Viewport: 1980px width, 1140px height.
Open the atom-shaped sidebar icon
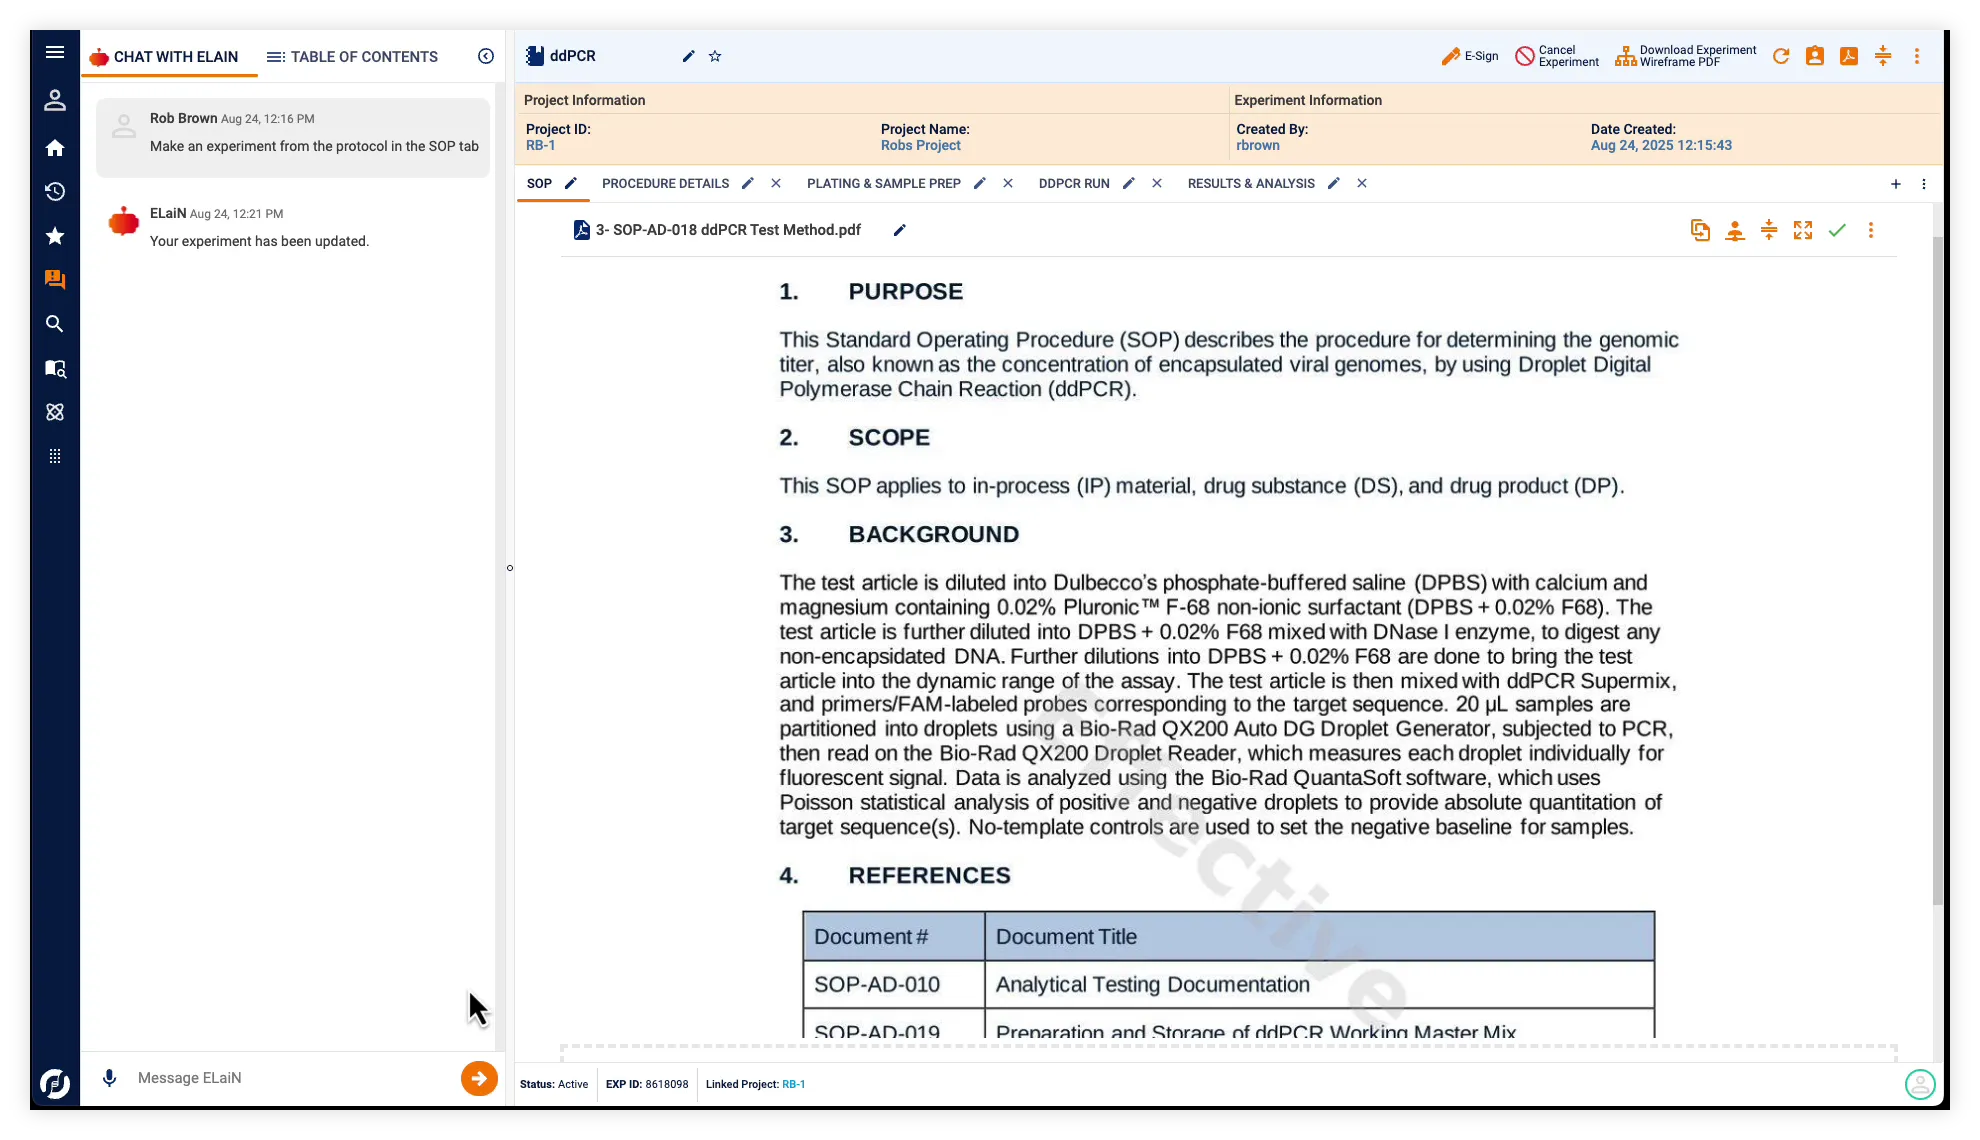click(55, 412)
